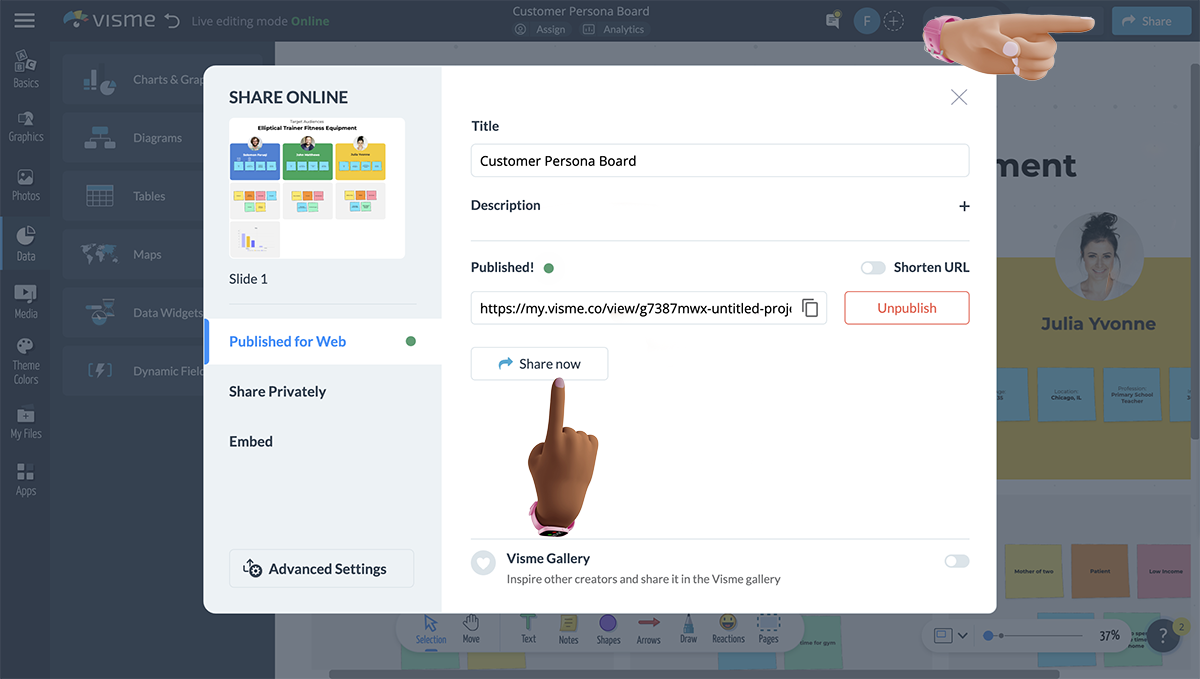Image resolution: width=1200 pixels, height=679 pixels.
Task: Click the Unpublish button
Action: 906,308
